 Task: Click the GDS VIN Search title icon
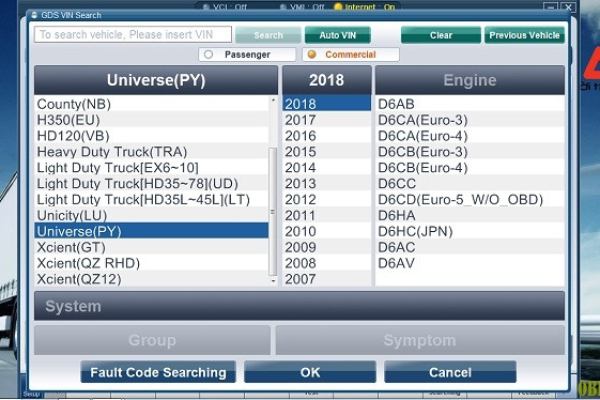[x=34, y=15]
